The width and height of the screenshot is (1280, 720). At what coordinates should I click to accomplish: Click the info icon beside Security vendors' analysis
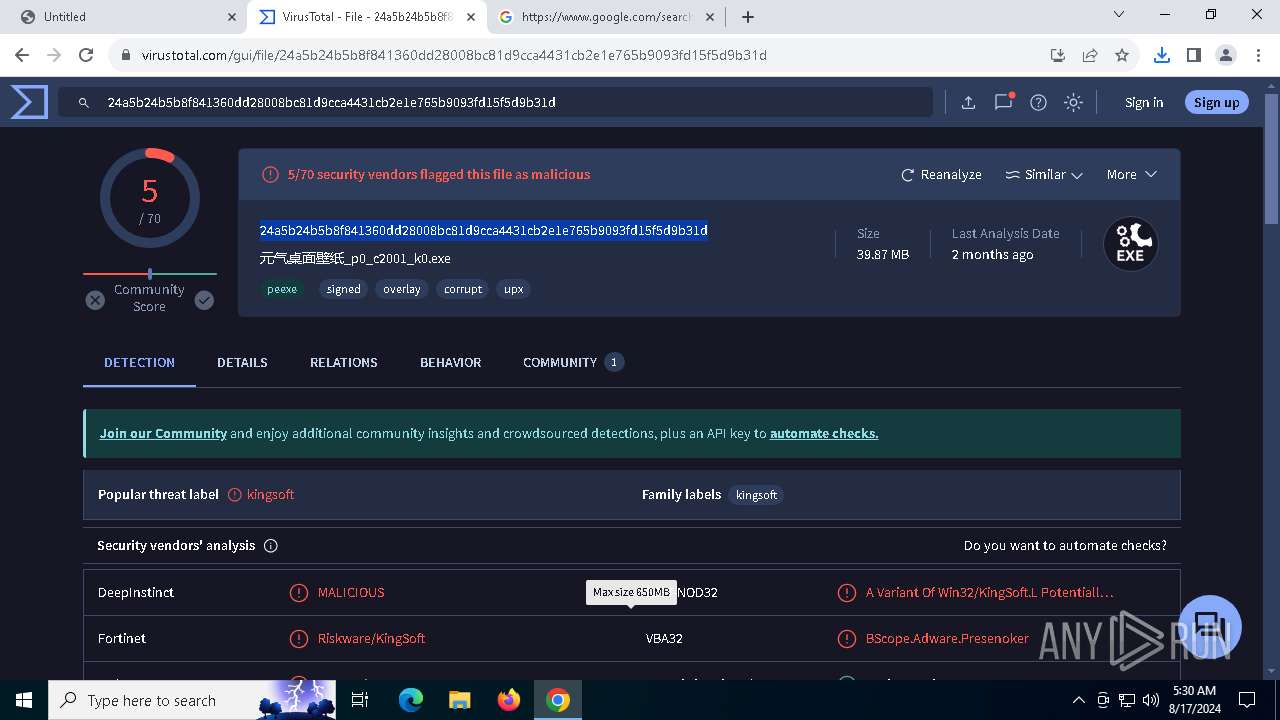[x=270, y=546]
